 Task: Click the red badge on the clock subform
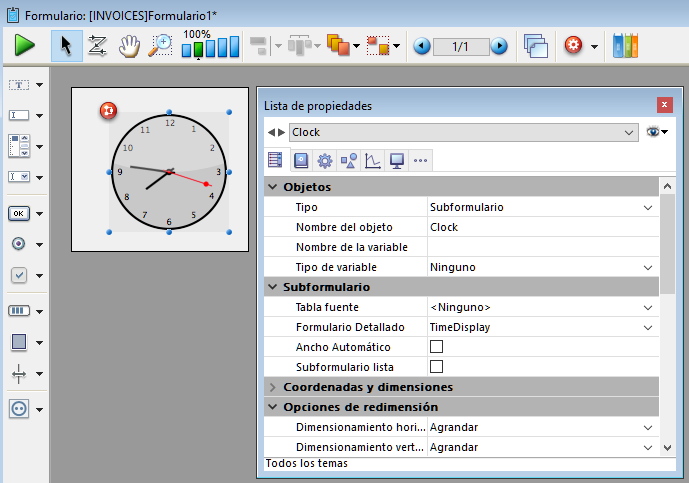point(108,111)
